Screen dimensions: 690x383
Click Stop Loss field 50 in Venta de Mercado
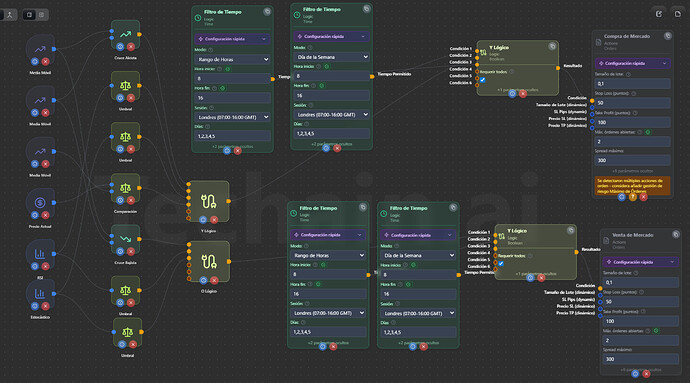[641, 302]
